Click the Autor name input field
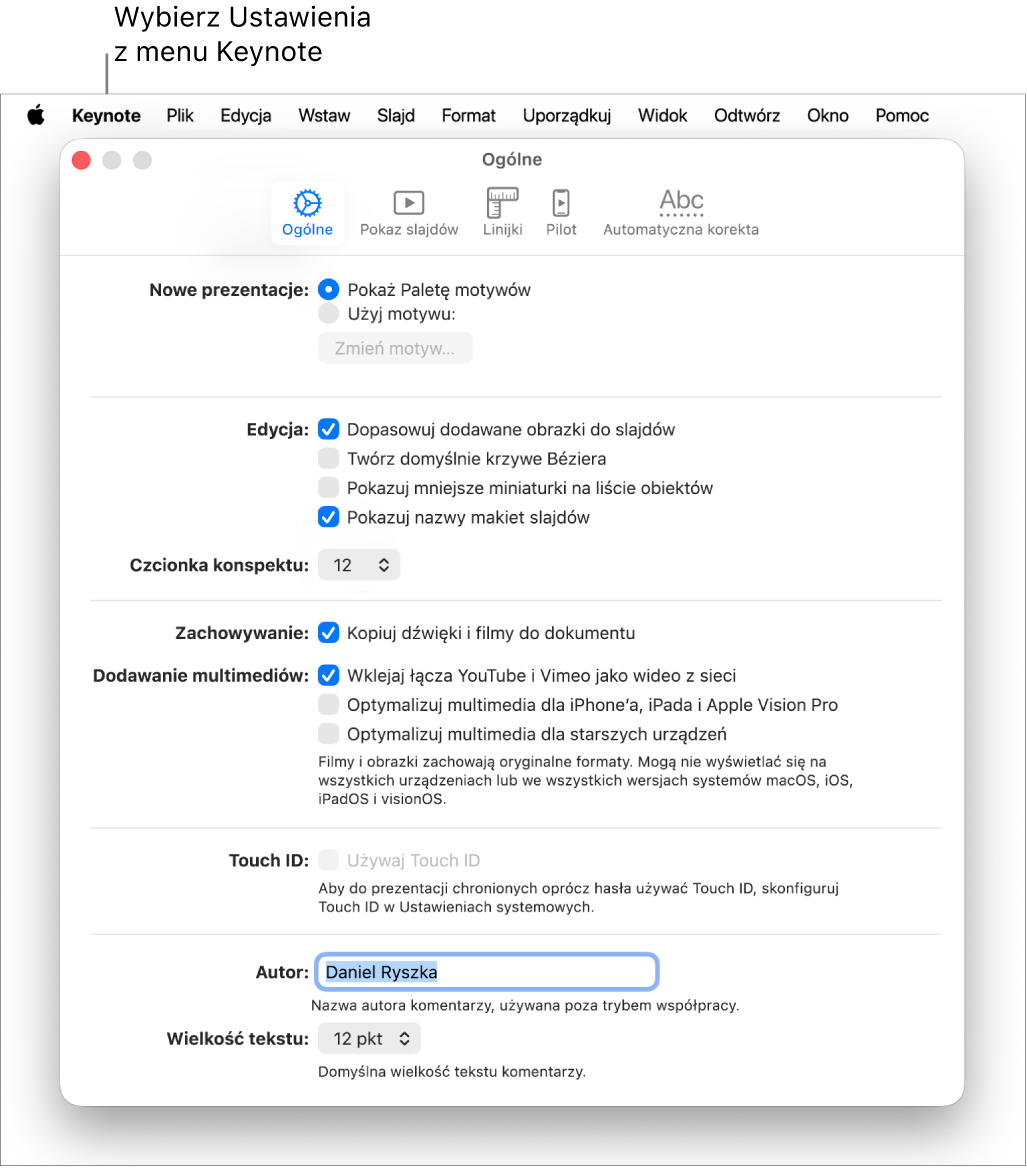 pos(487,972)
